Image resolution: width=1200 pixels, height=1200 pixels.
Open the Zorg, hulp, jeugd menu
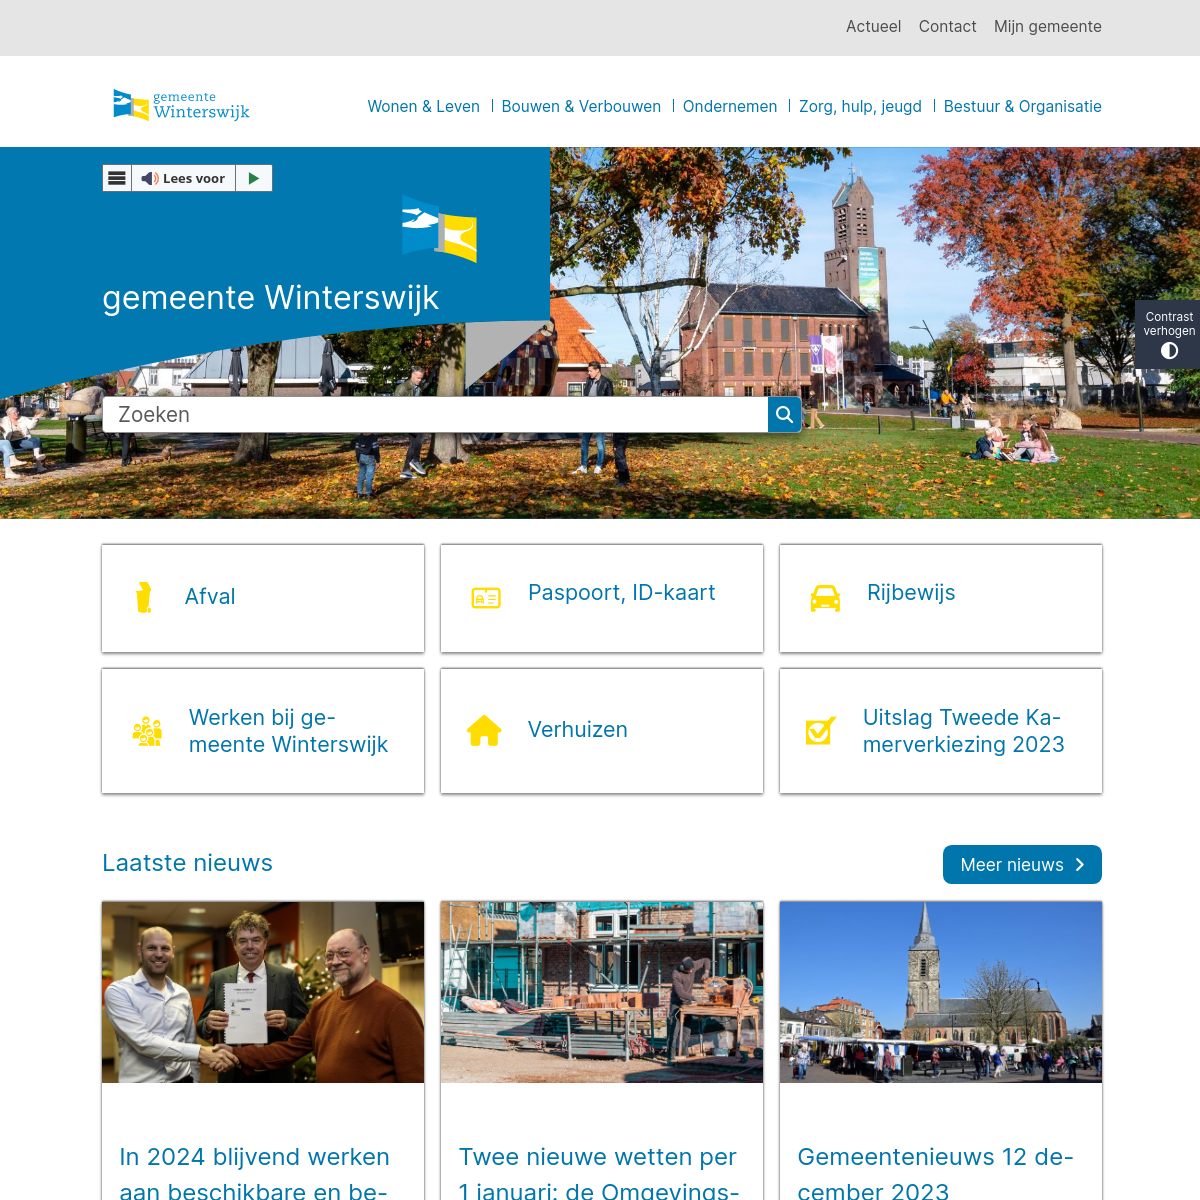pos(860,106)
